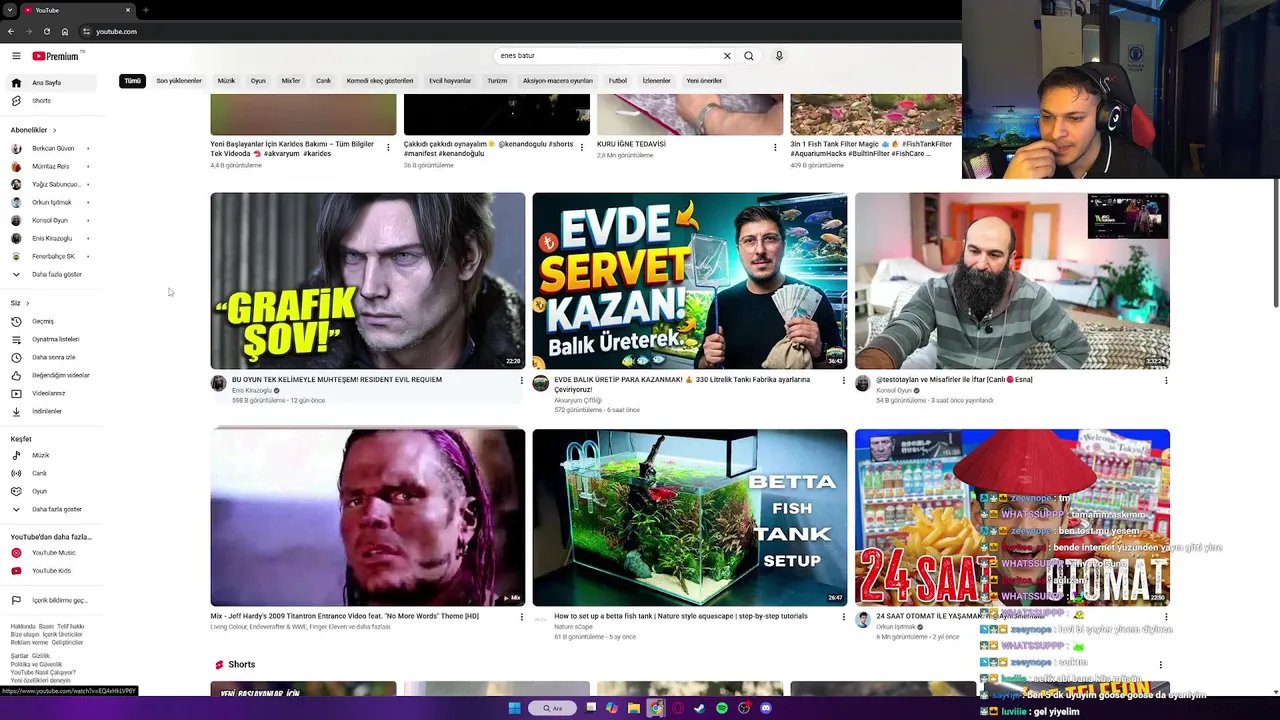The width and height of the screenshot is (1280, 720).
Task: Open Shorts from the sidebar
Action: [52, 101]
